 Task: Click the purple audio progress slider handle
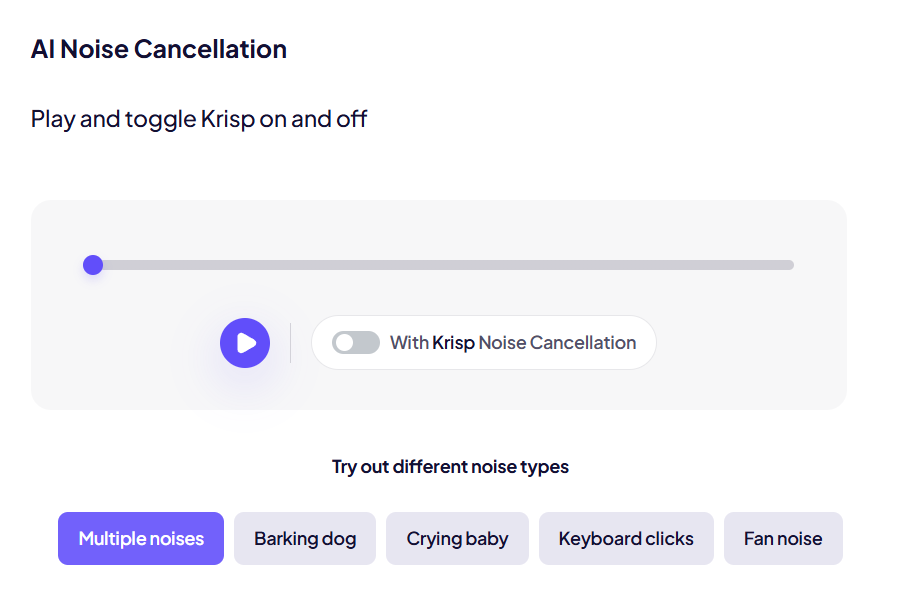click(x=93, y=265)
